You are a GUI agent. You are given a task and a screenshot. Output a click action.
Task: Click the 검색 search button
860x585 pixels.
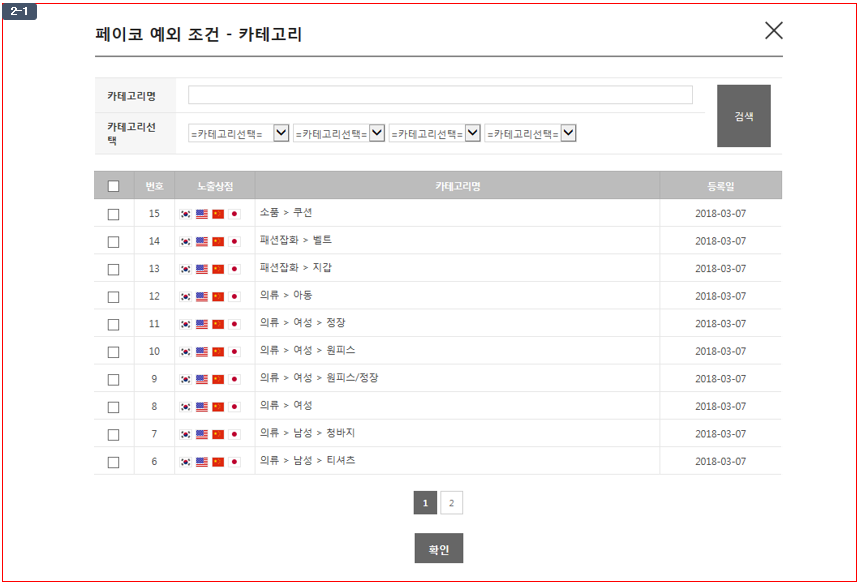(744, 116)
